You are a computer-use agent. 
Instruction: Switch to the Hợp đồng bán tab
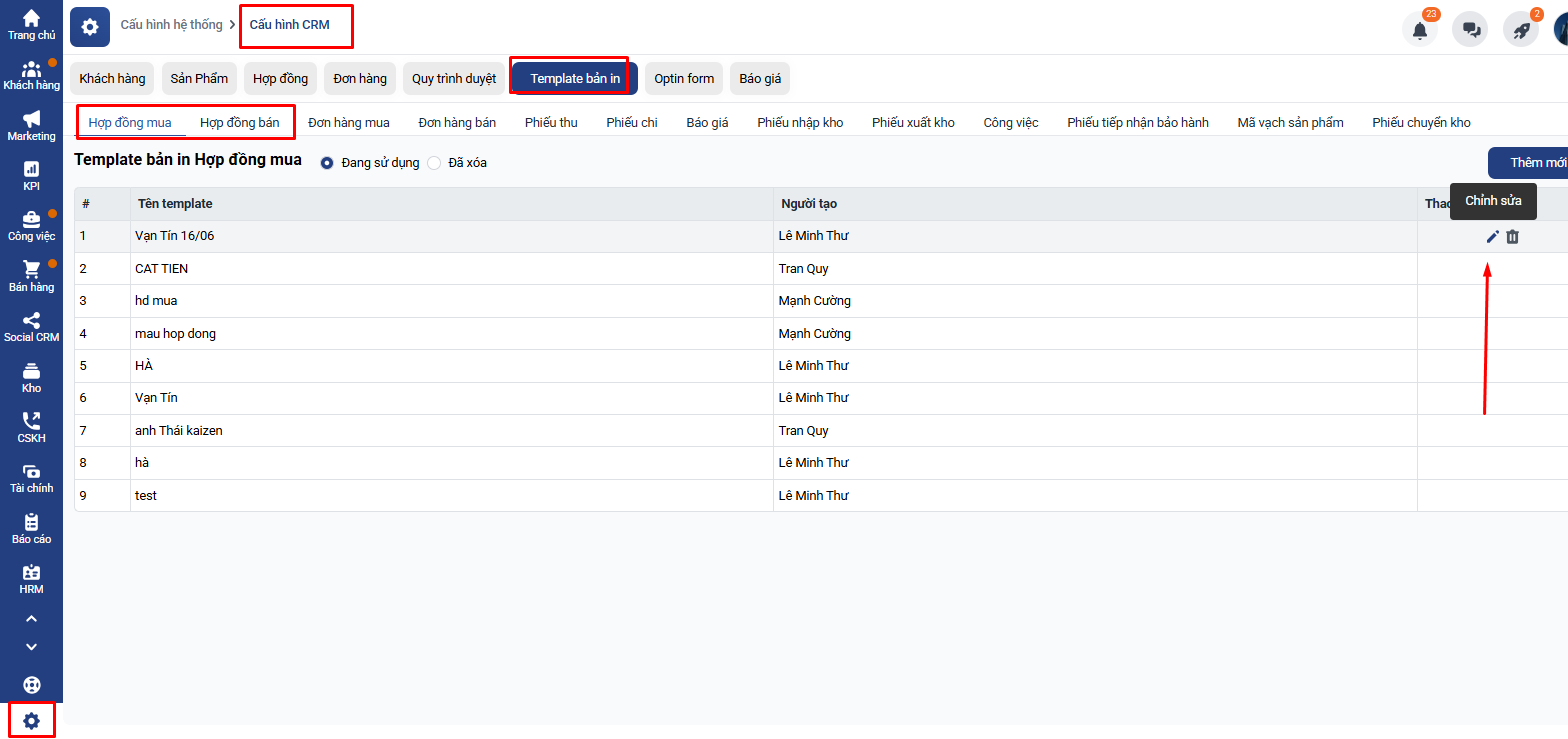(239, 123)
